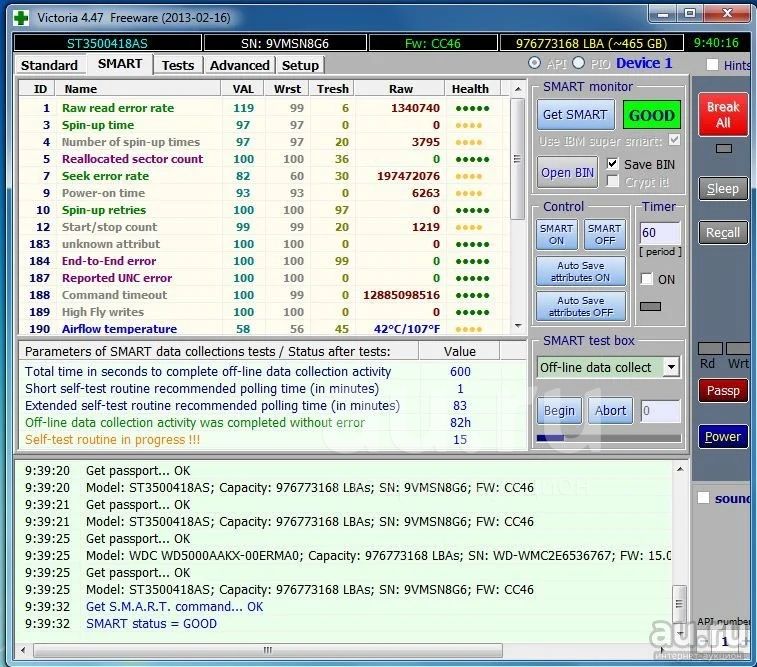Toggle the sound checkbox
The height and width of the screenshot is (667, 757).
click(x=703, y=498)
